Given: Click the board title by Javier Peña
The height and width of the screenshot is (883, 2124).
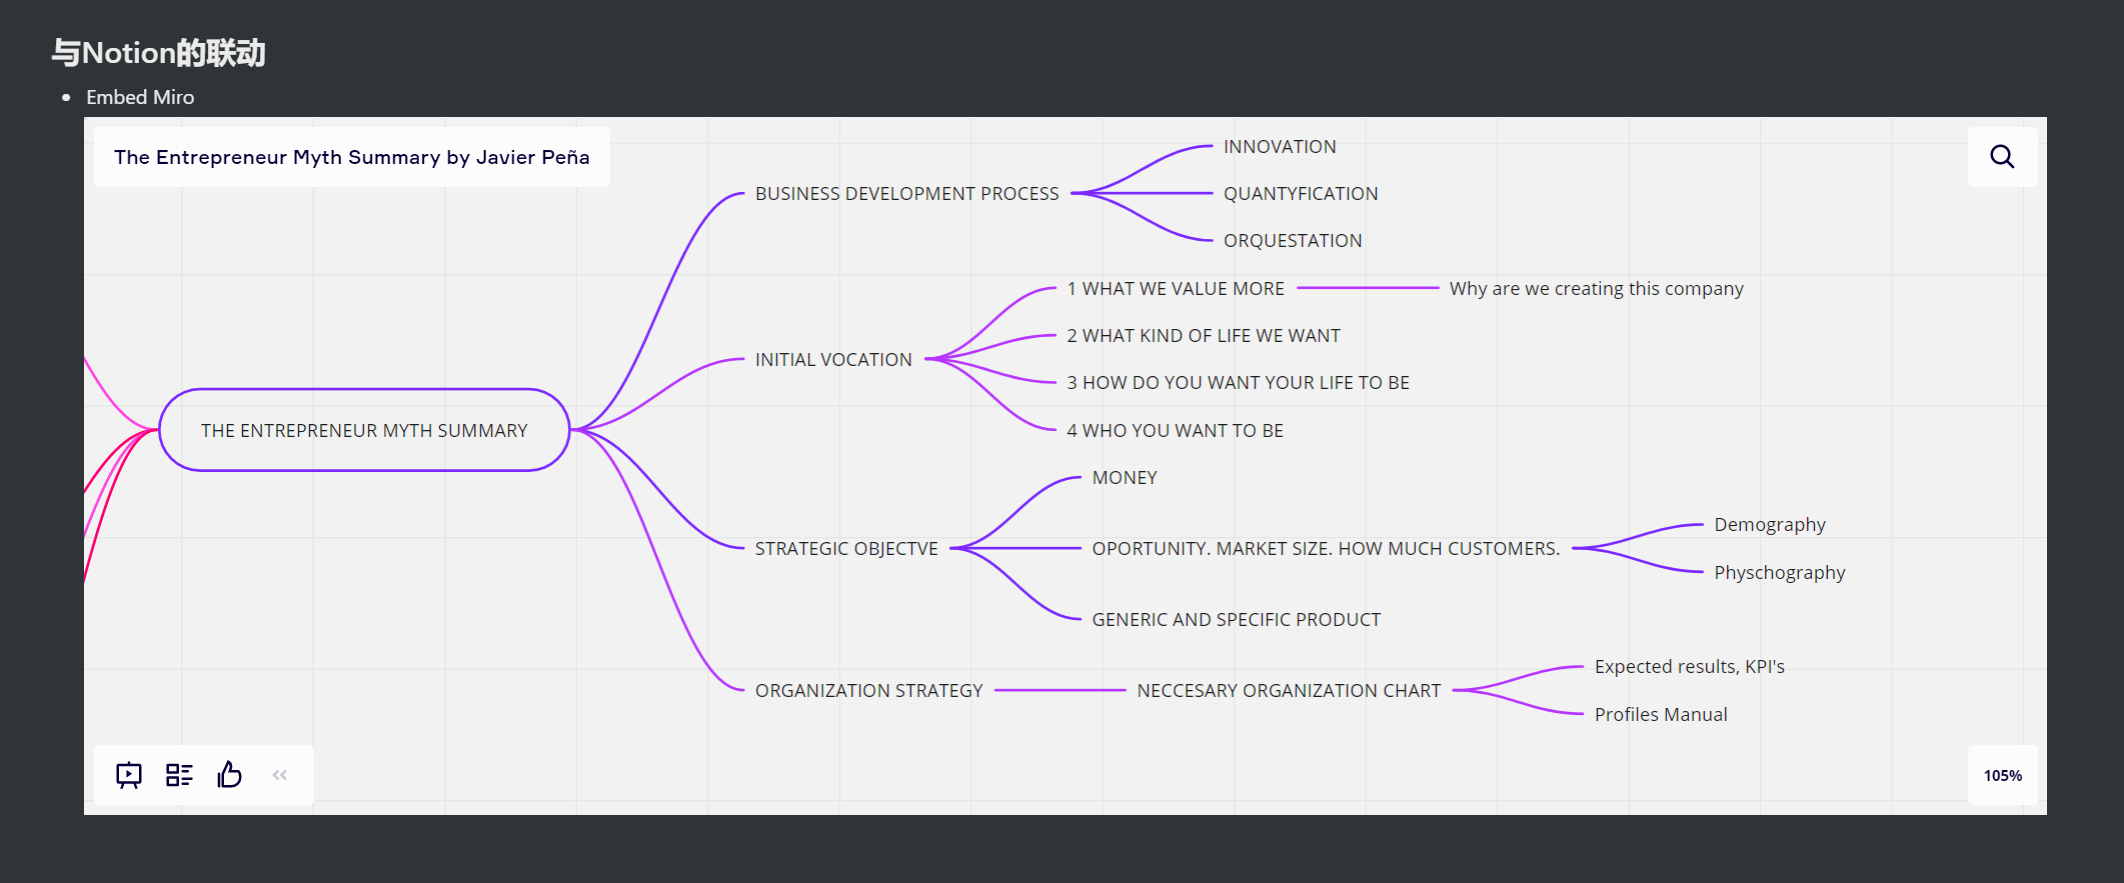Looking at the screenshot, I should coord(352,157).
